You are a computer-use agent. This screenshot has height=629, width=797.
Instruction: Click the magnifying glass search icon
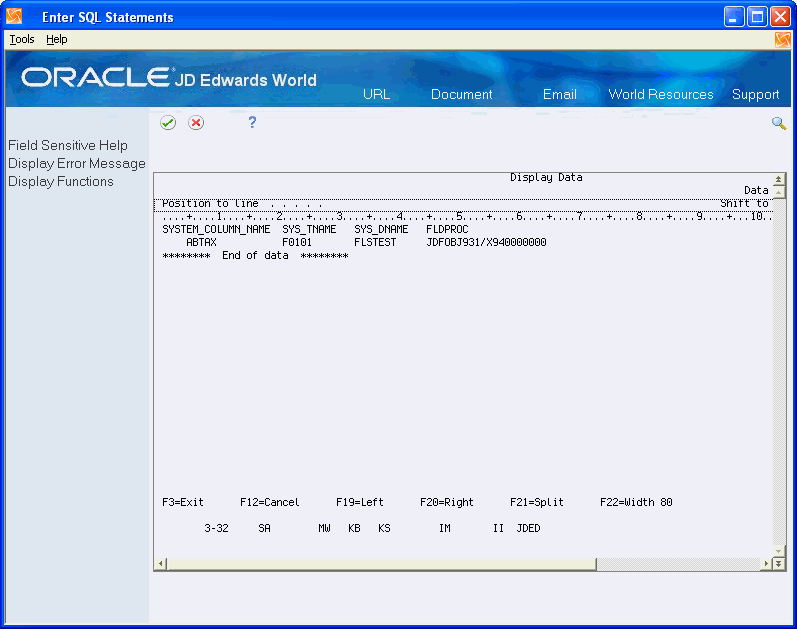[779, 123]
